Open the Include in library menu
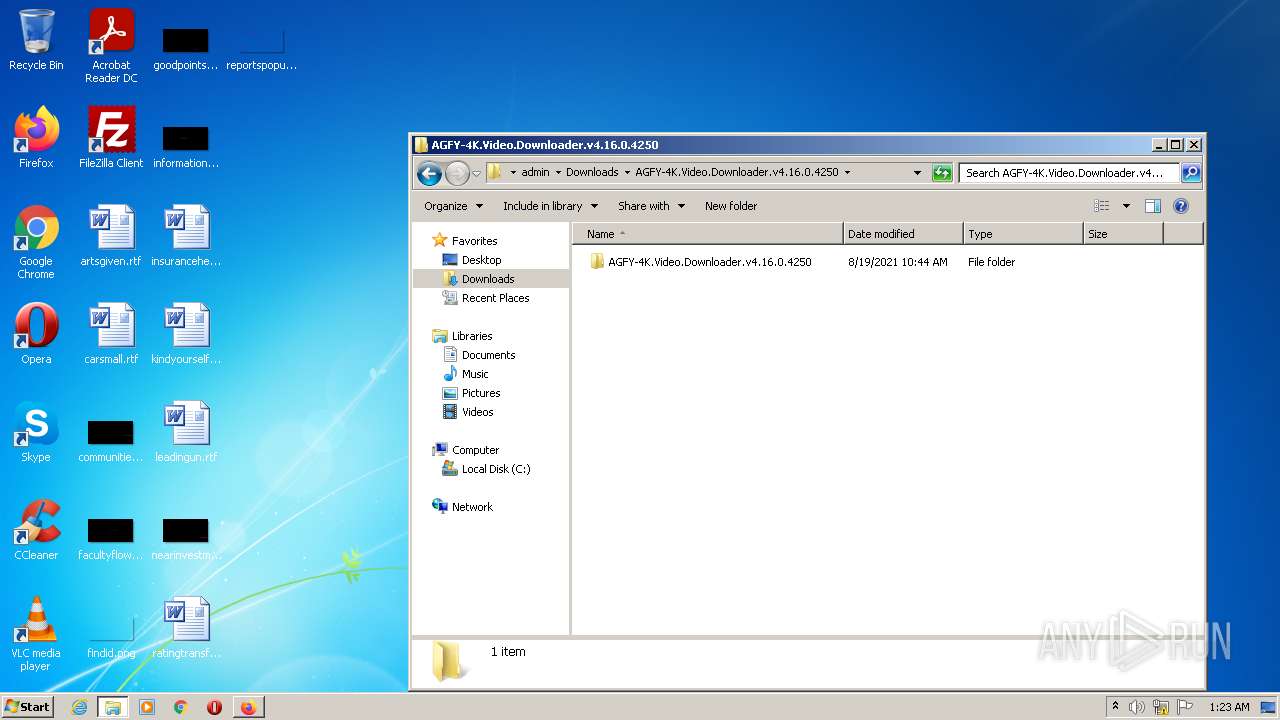Viewport: 1280px width, 720px height. [x=551, y=206]
